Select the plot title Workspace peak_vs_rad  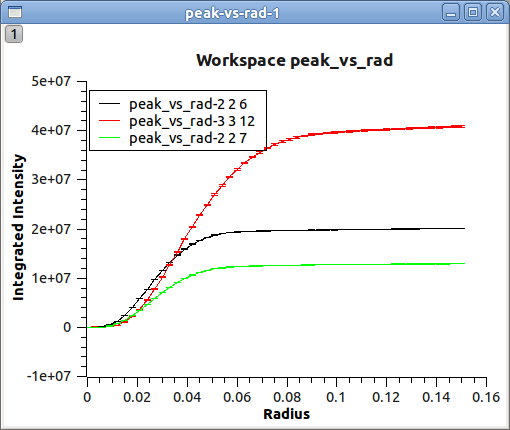point(295,61)
